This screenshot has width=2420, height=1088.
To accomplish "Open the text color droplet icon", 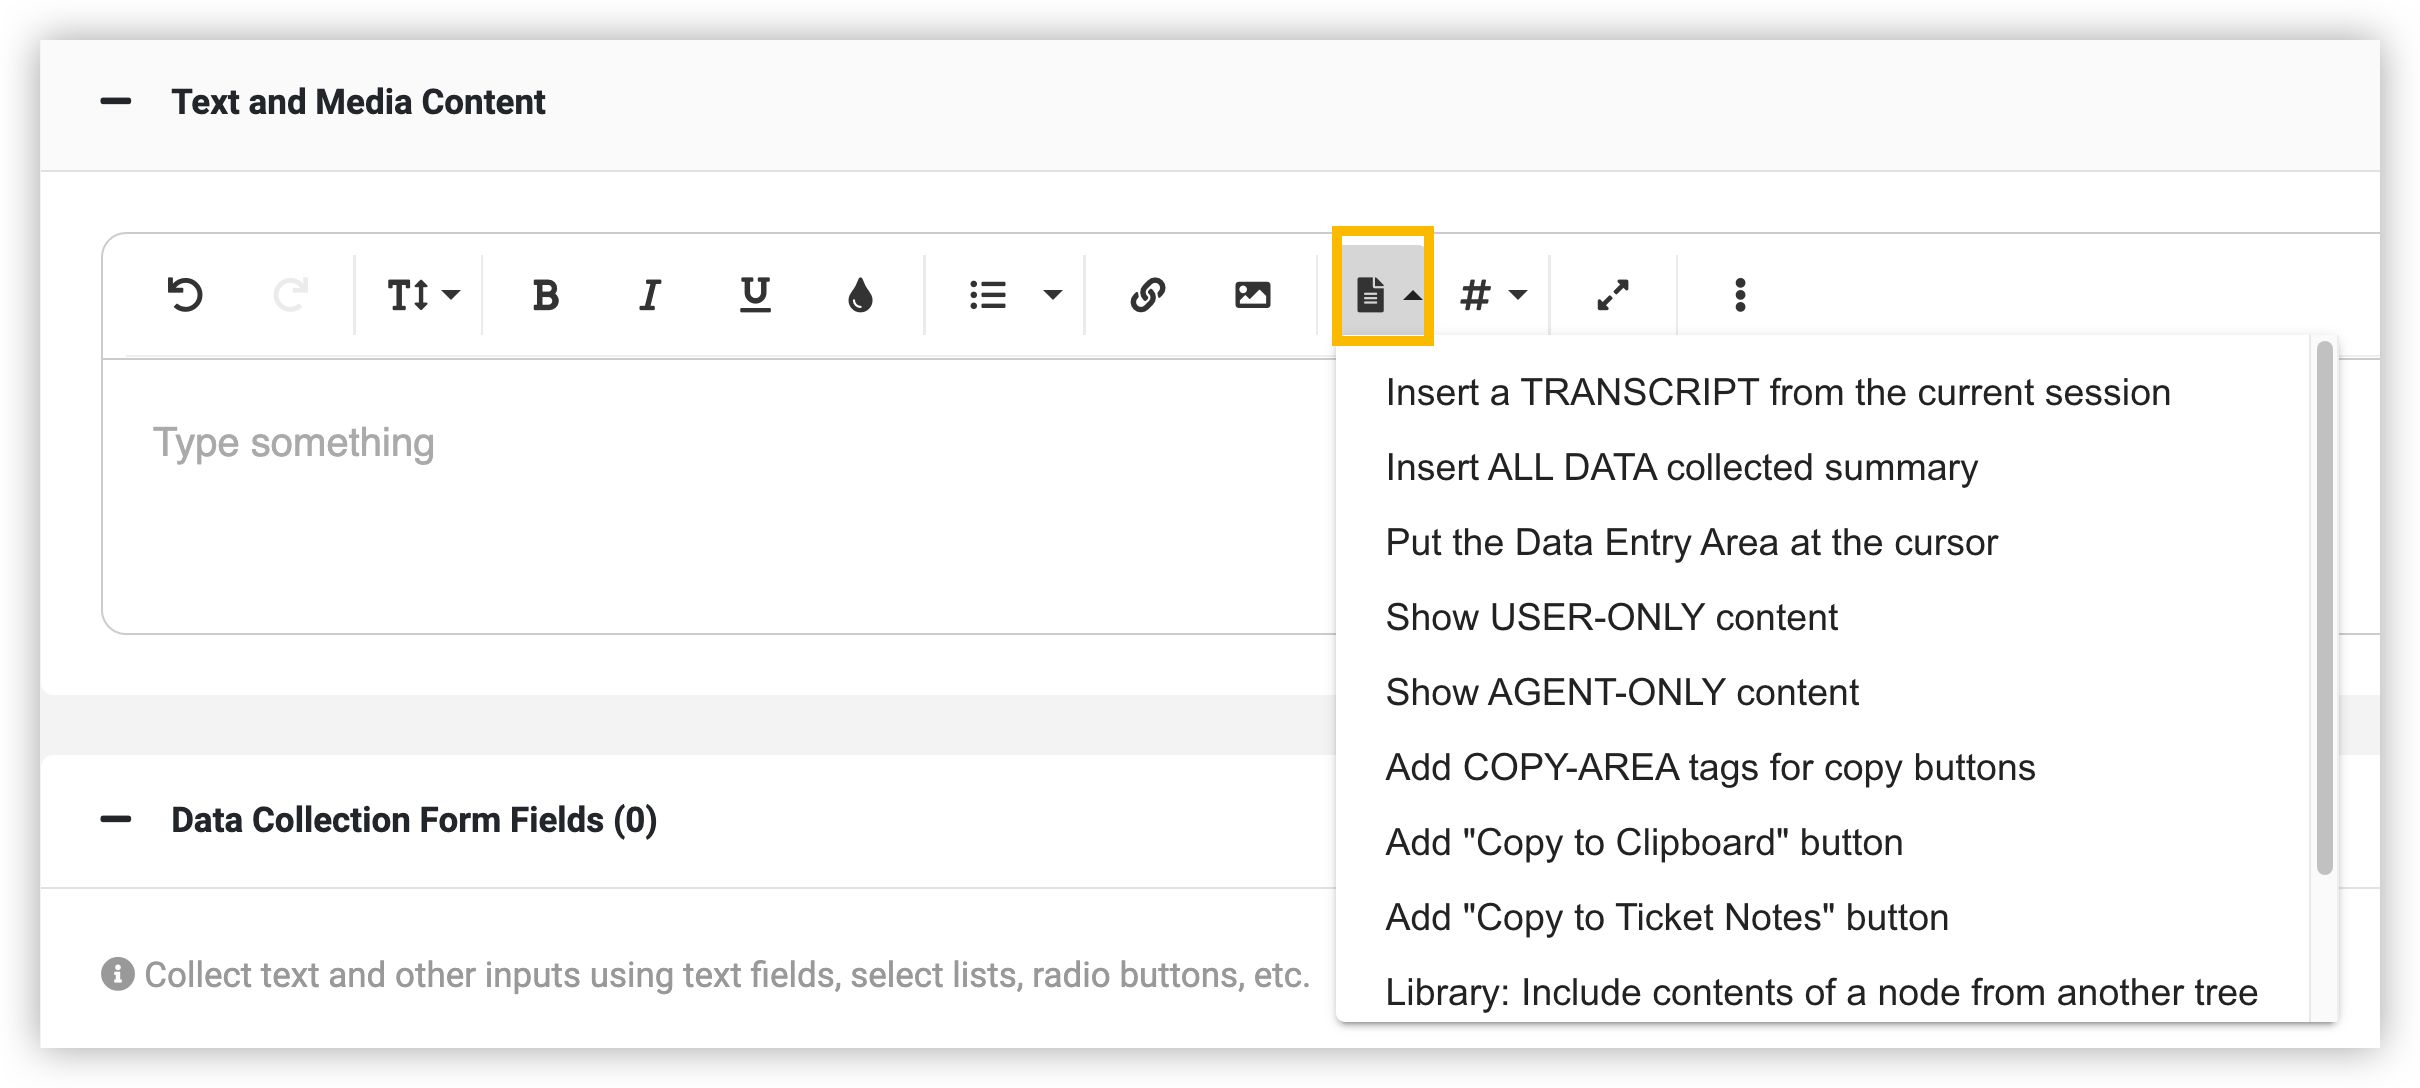I will pyautogui.click(x=861, y=294).
